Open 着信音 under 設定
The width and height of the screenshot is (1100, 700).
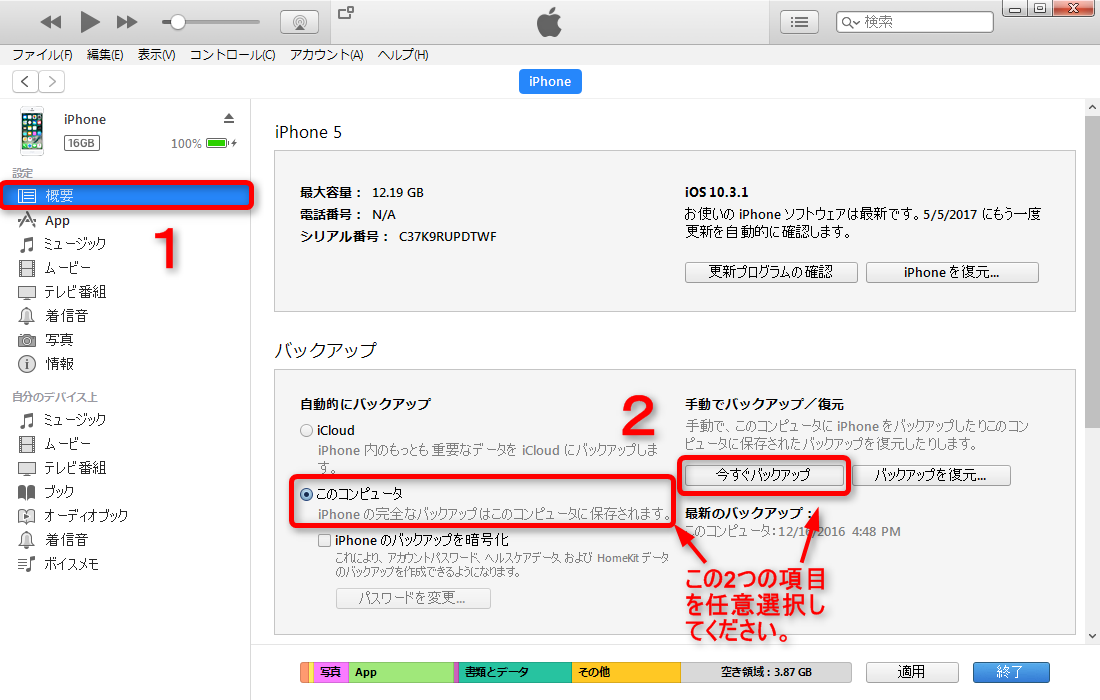[67, 316]
